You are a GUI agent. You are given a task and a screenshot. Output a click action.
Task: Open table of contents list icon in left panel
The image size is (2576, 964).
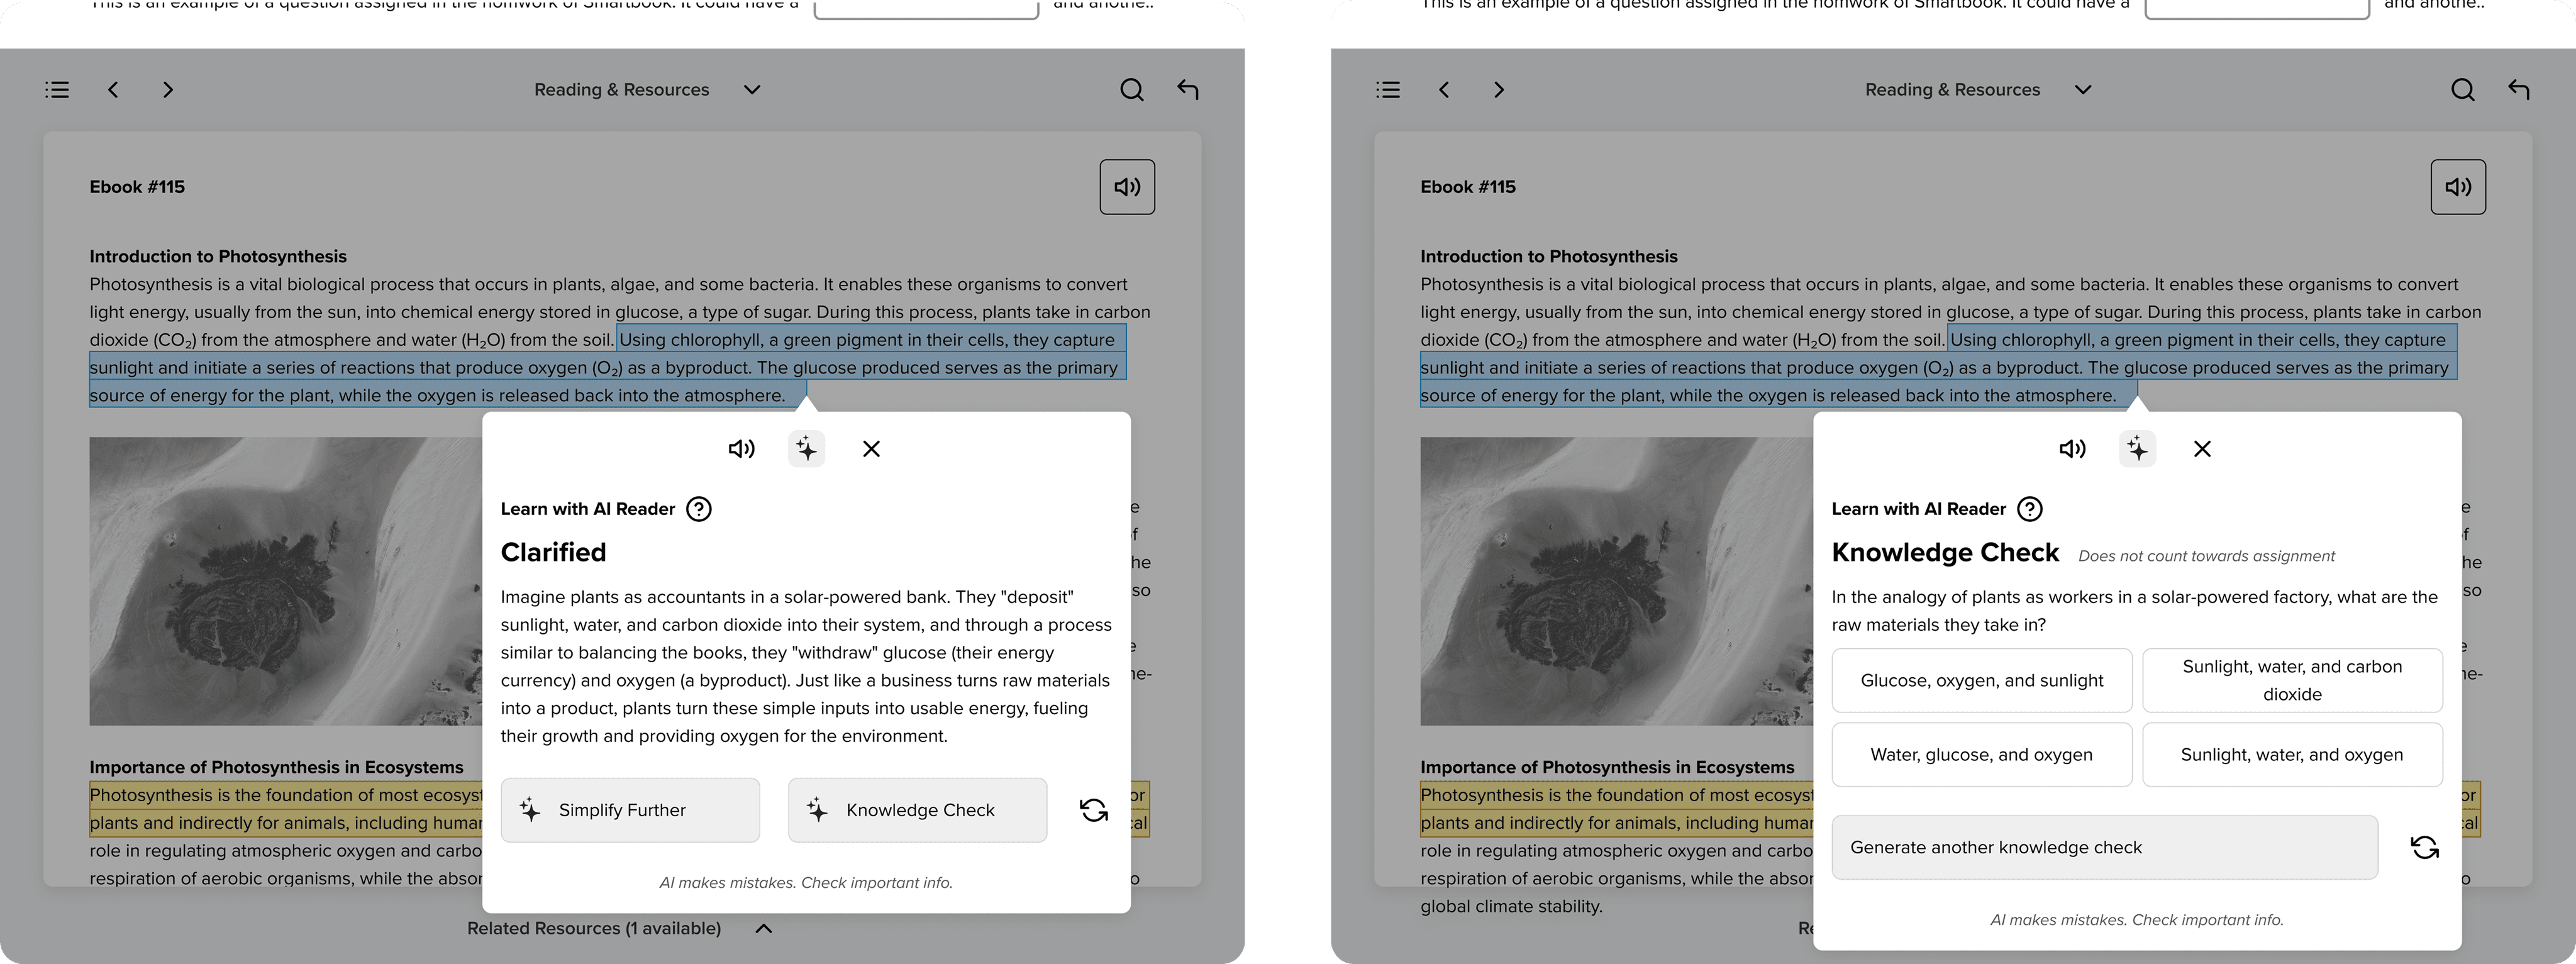click(57, 90)
